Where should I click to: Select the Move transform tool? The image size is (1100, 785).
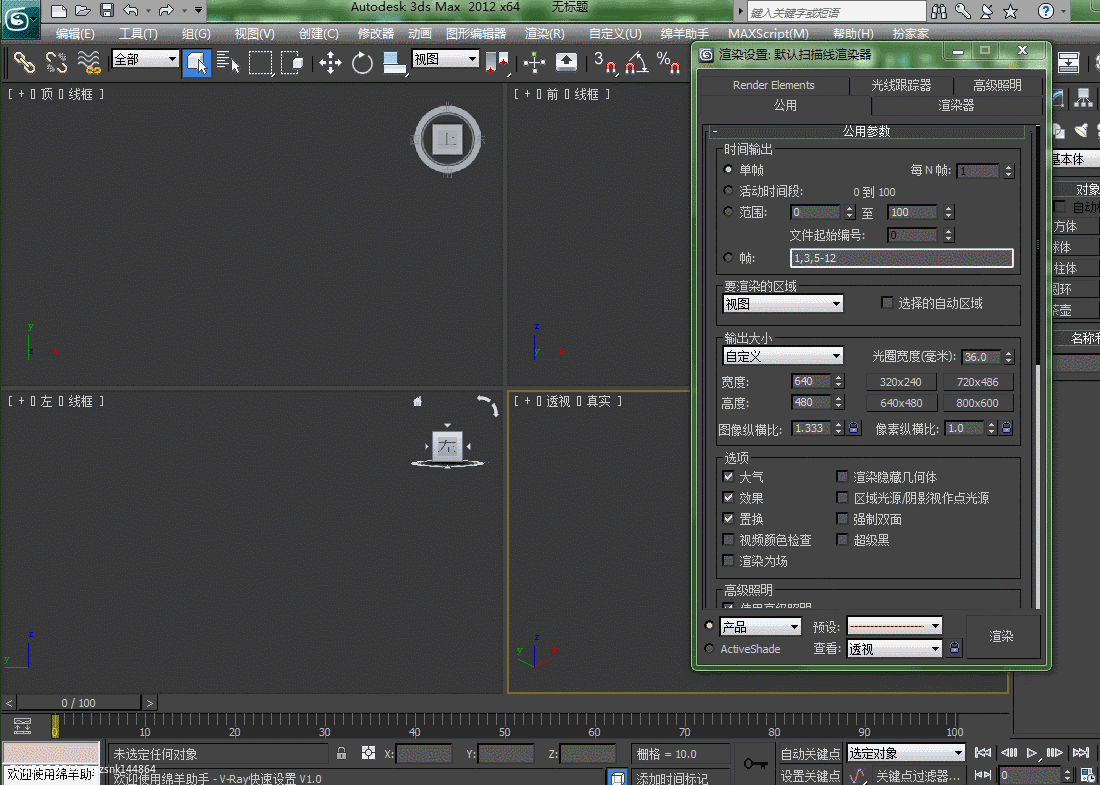330,62
